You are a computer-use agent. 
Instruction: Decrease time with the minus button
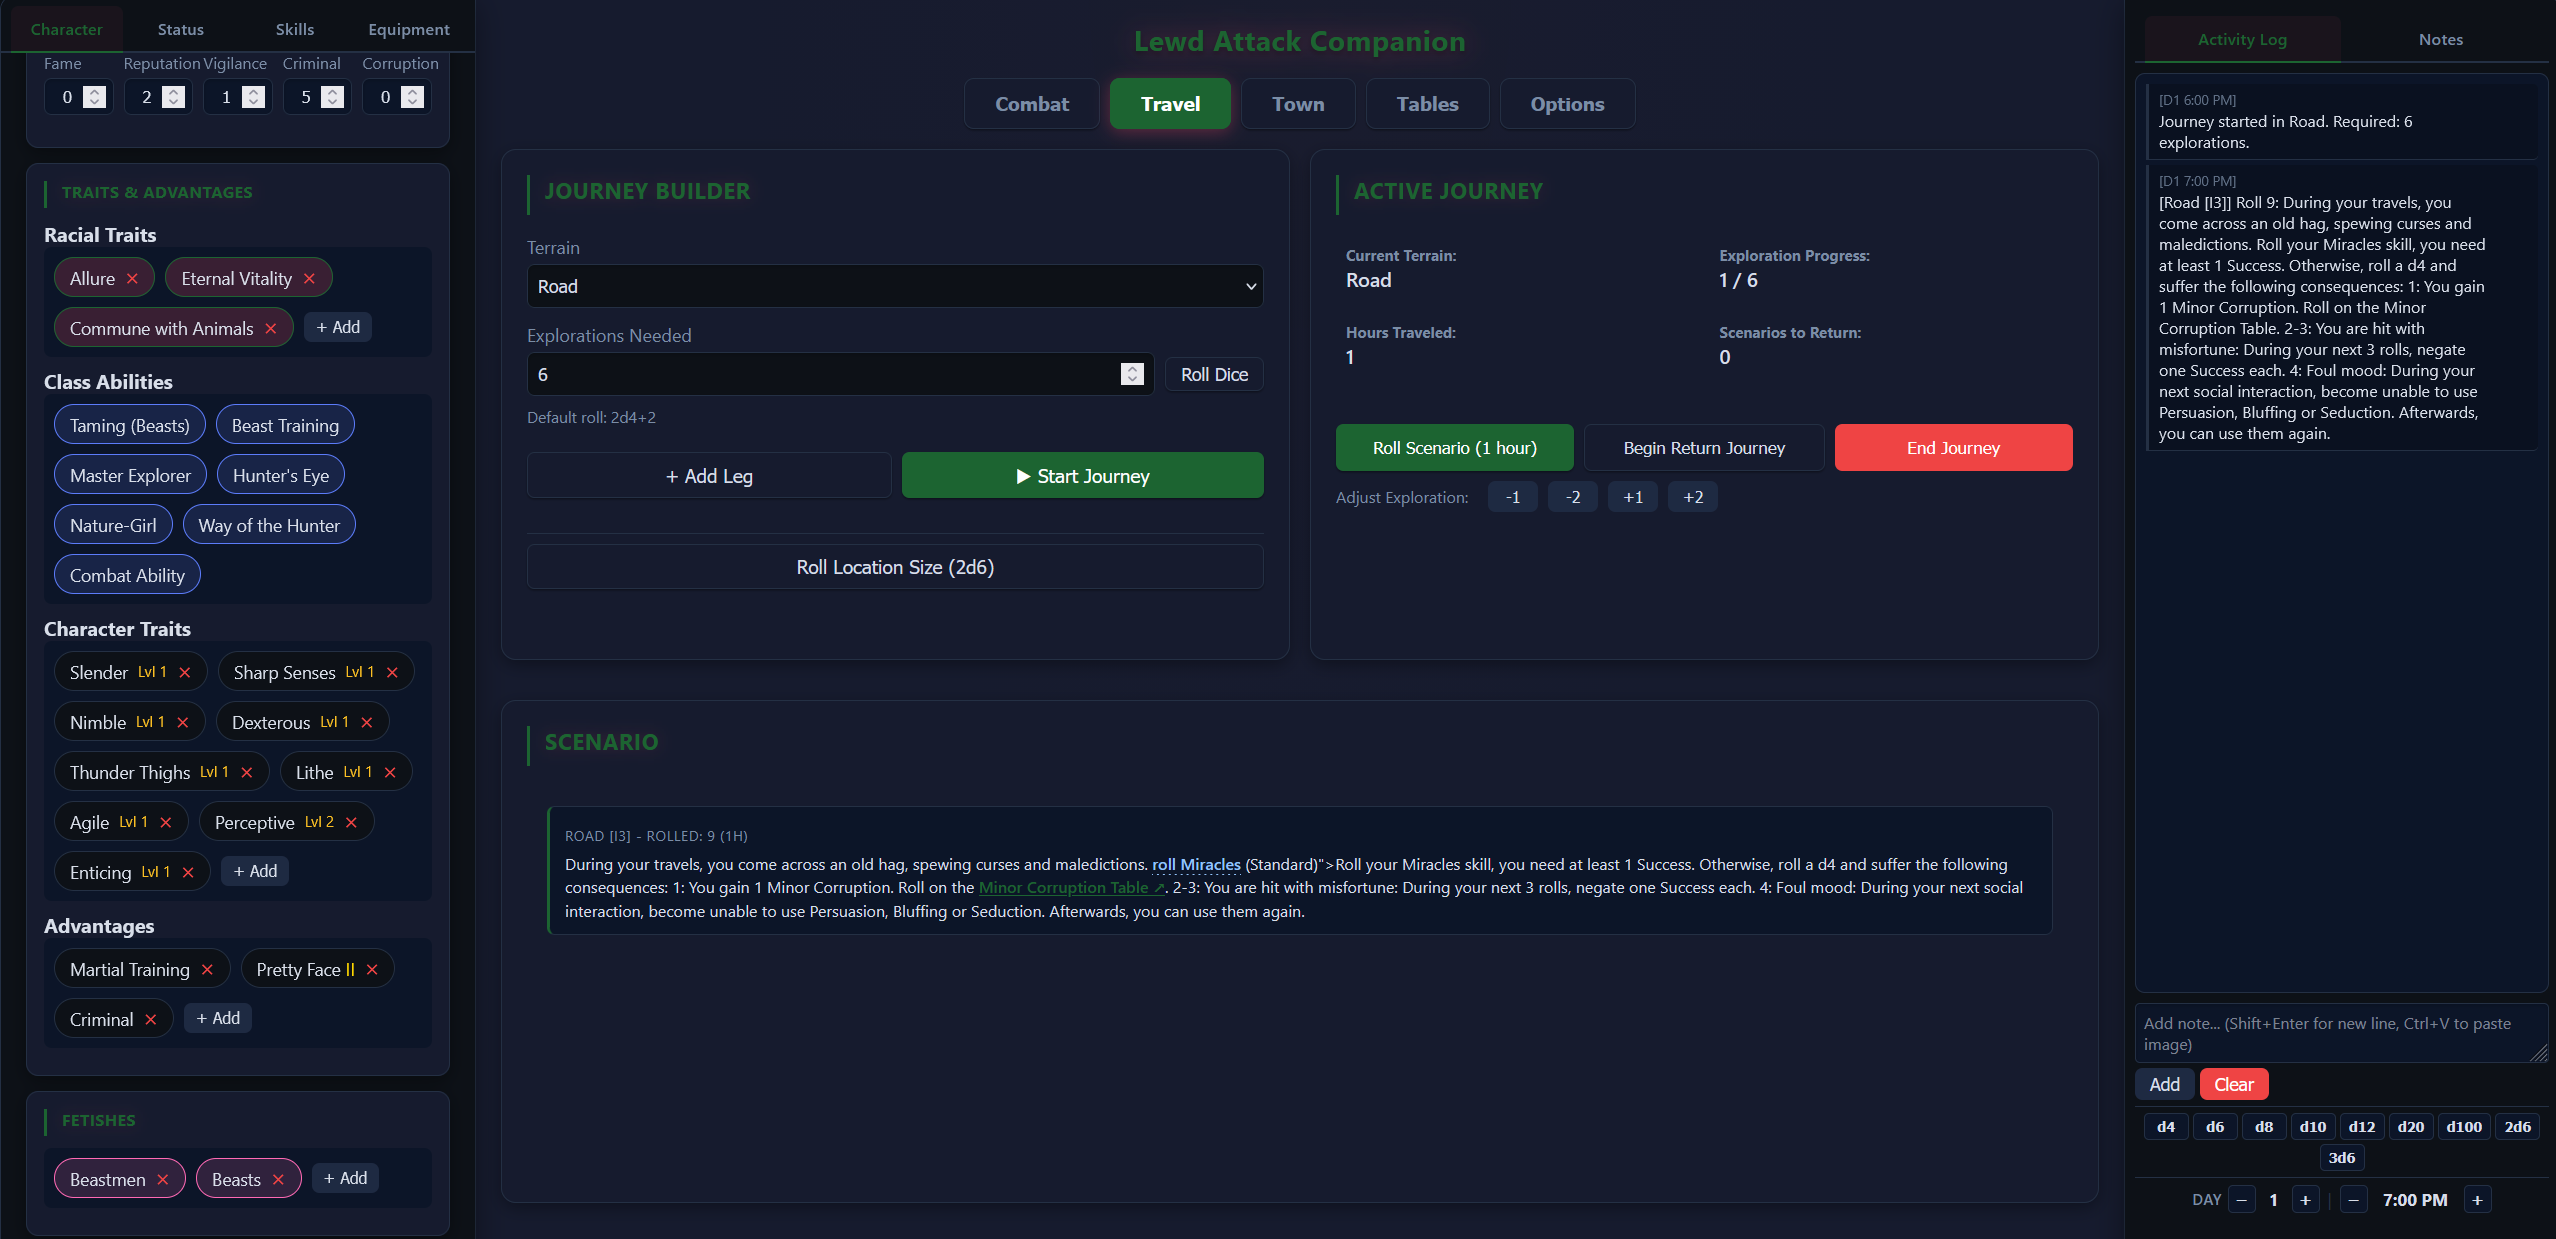coord(2354,1200)
